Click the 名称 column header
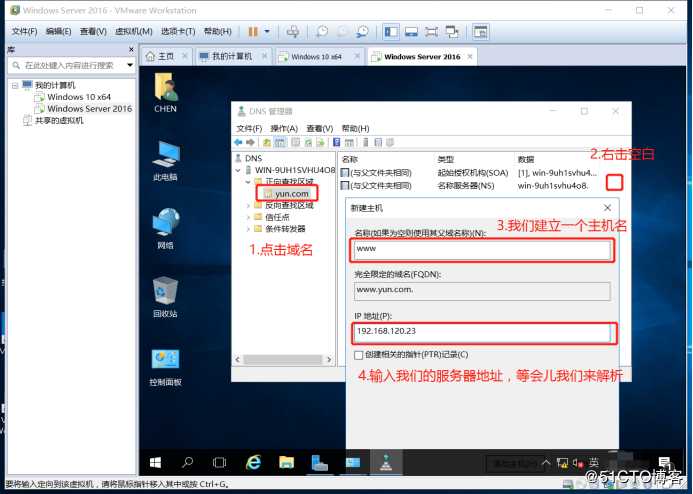Screen dimensions: 693x494 click(x=350, y=159)
